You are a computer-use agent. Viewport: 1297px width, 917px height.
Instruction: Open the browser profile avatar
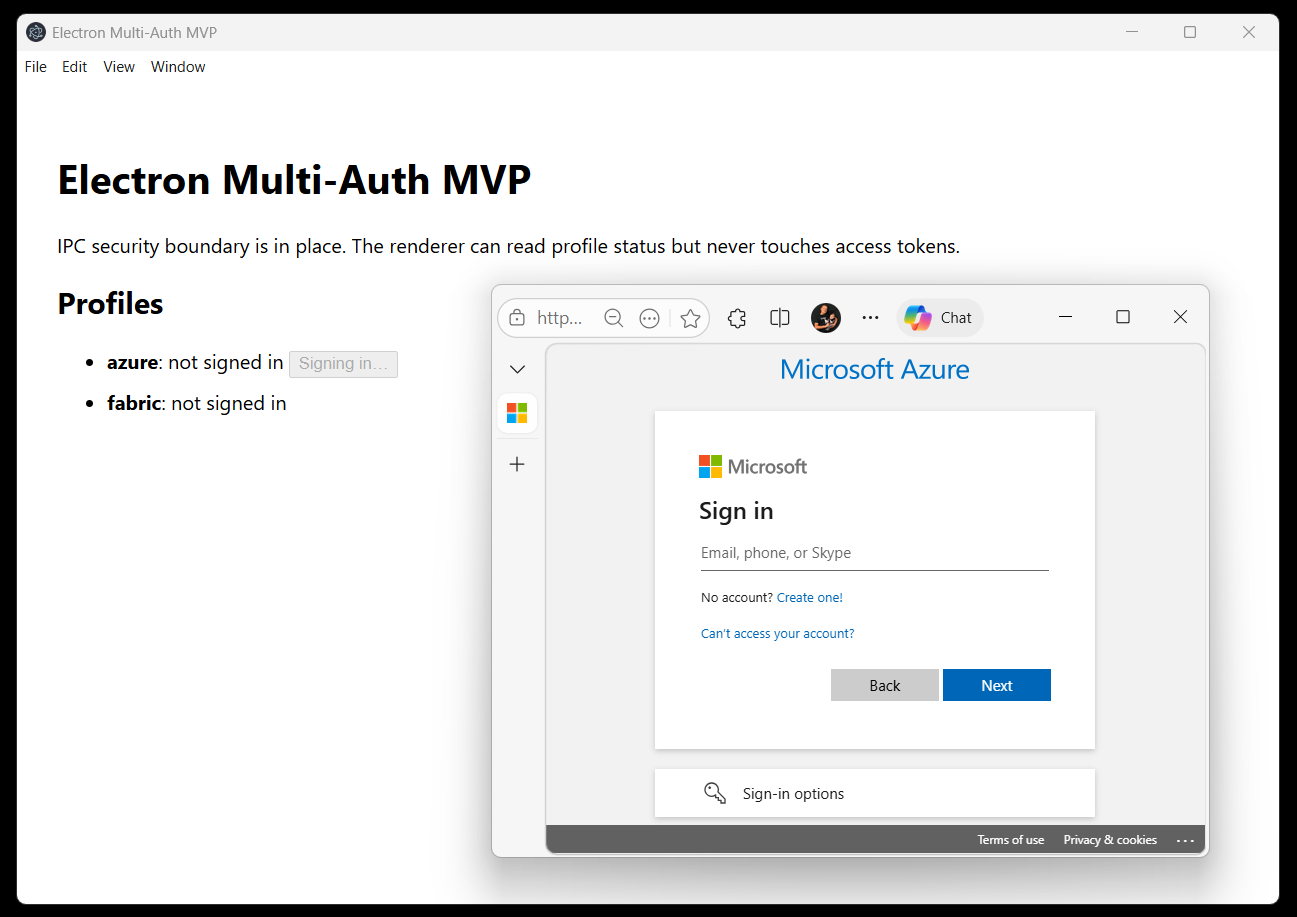[826, 318]
